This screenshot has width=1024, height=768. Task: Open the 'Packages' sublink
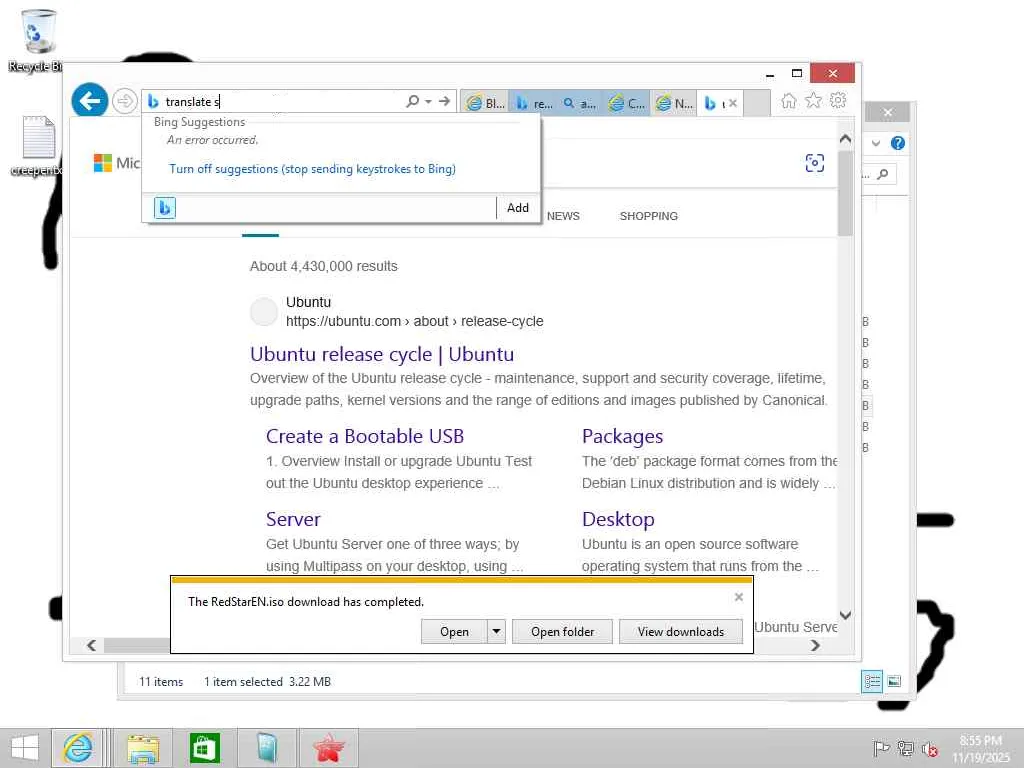tap(622, 436)
